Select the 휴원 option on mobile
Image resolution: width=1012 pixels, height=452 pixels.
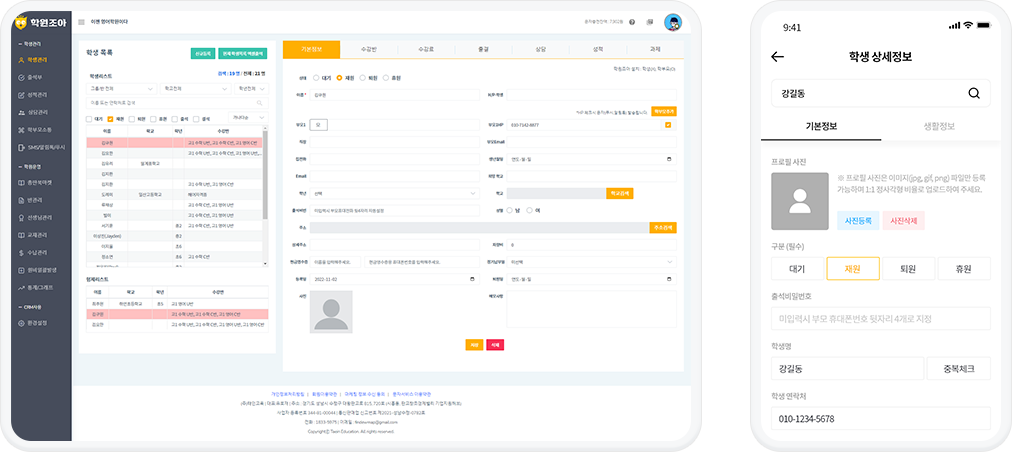point(964,268)
